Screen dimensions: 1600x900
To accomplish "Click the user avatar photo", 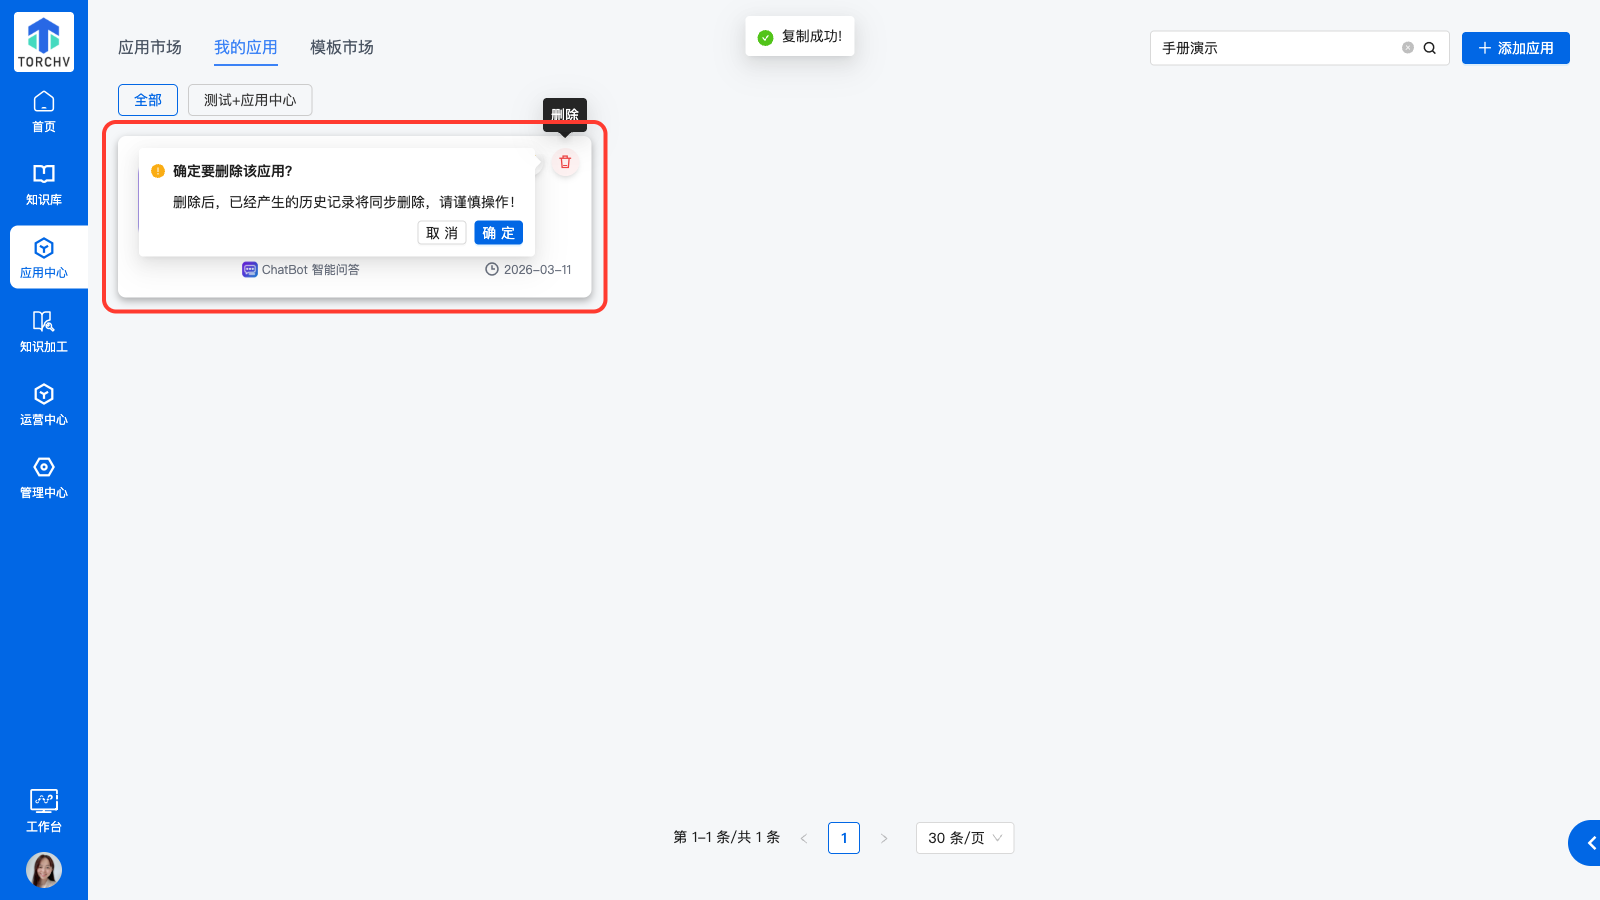I will (44, 870).
